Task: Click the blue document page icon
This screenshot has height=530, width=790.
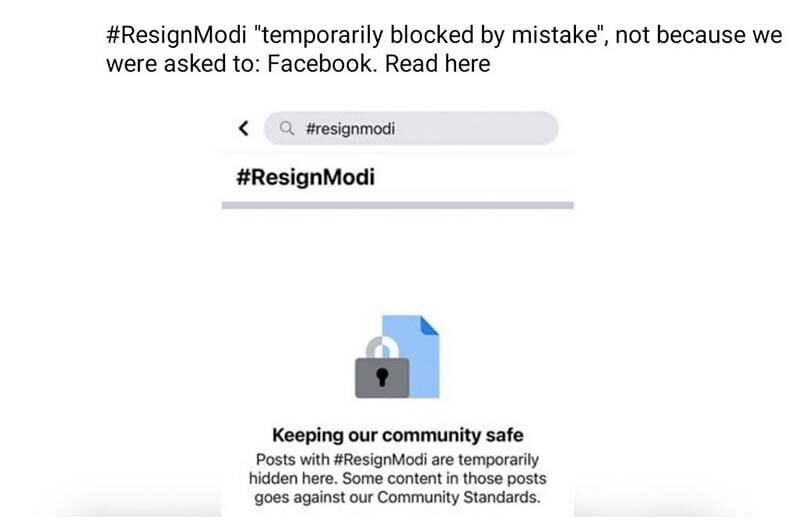Action: click(x=411, y=356)
